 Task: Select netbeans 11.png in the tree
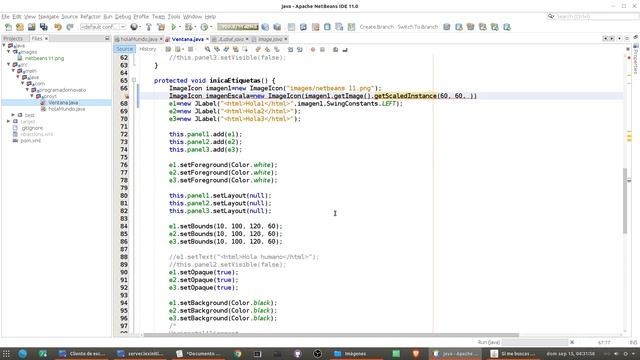(x=44, y=58)
